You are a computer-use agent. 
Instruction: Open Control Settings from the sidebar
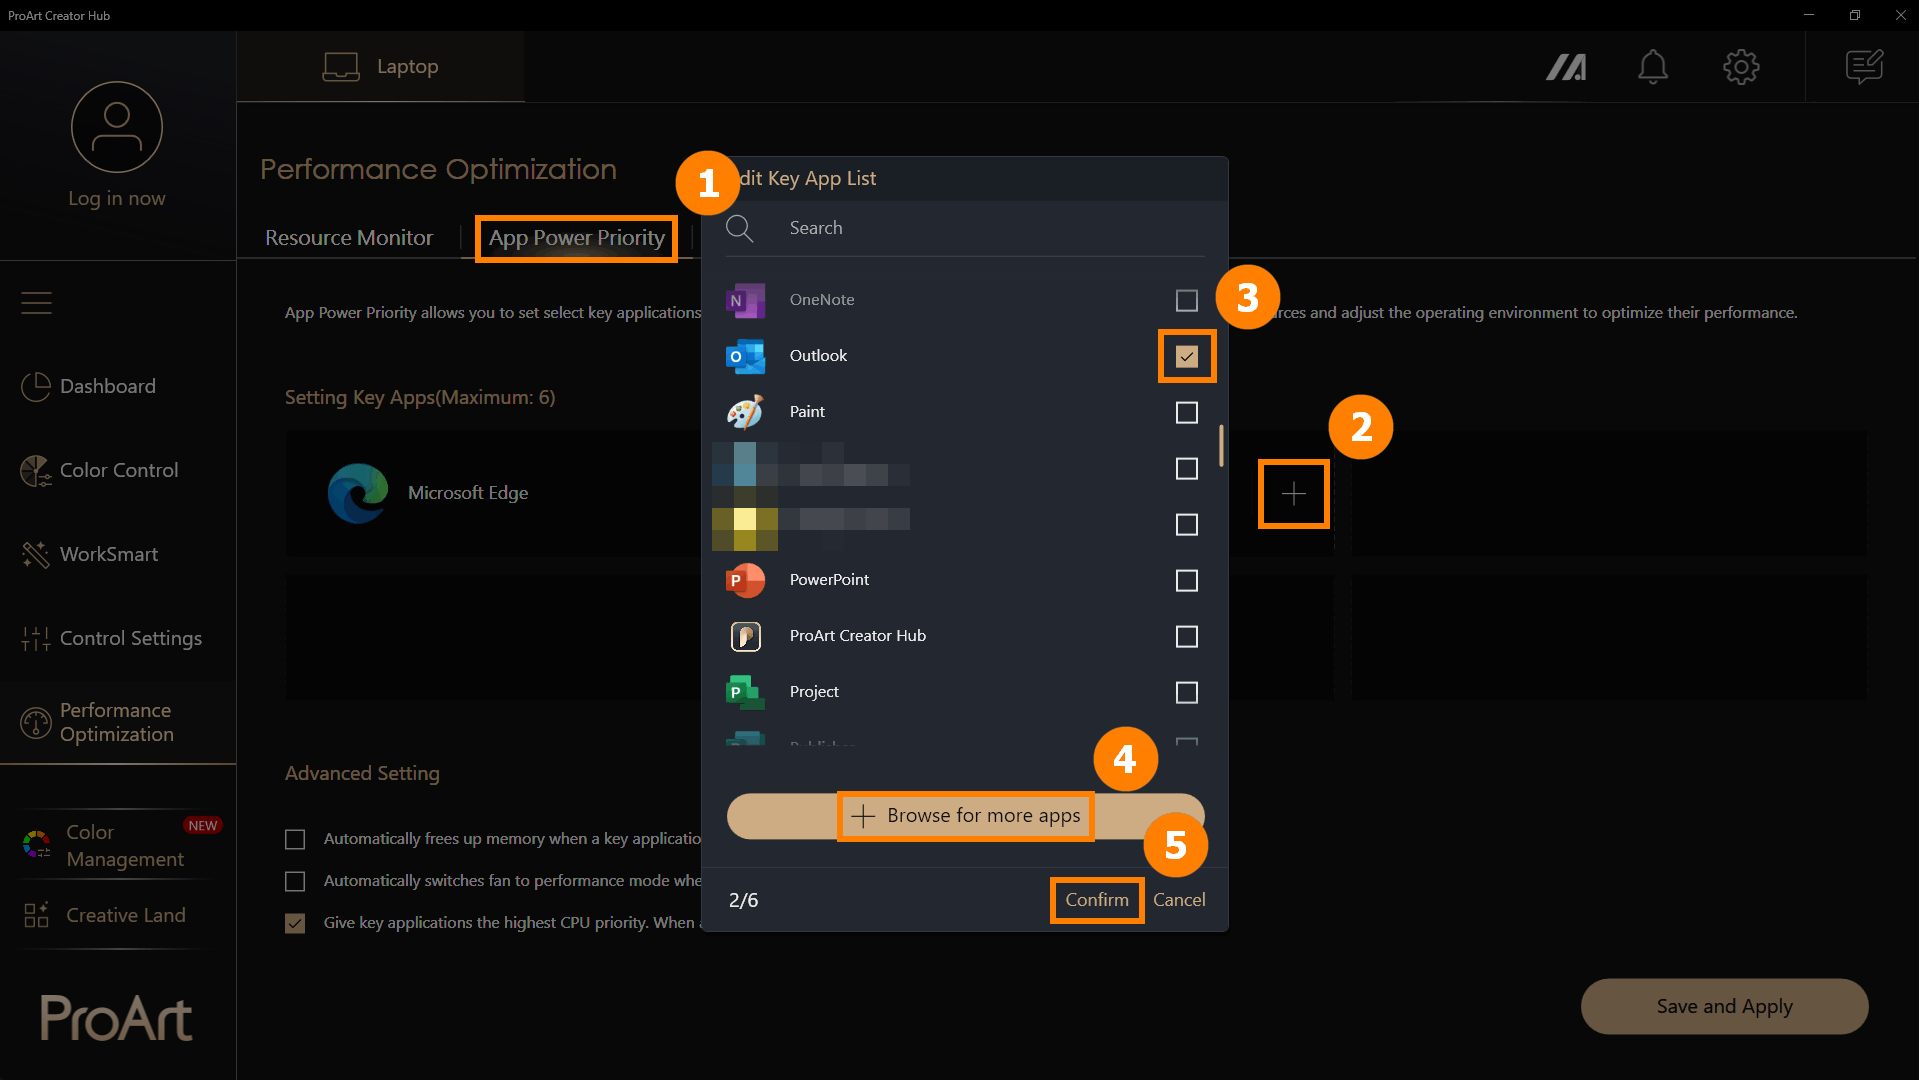tap(118, 638)
